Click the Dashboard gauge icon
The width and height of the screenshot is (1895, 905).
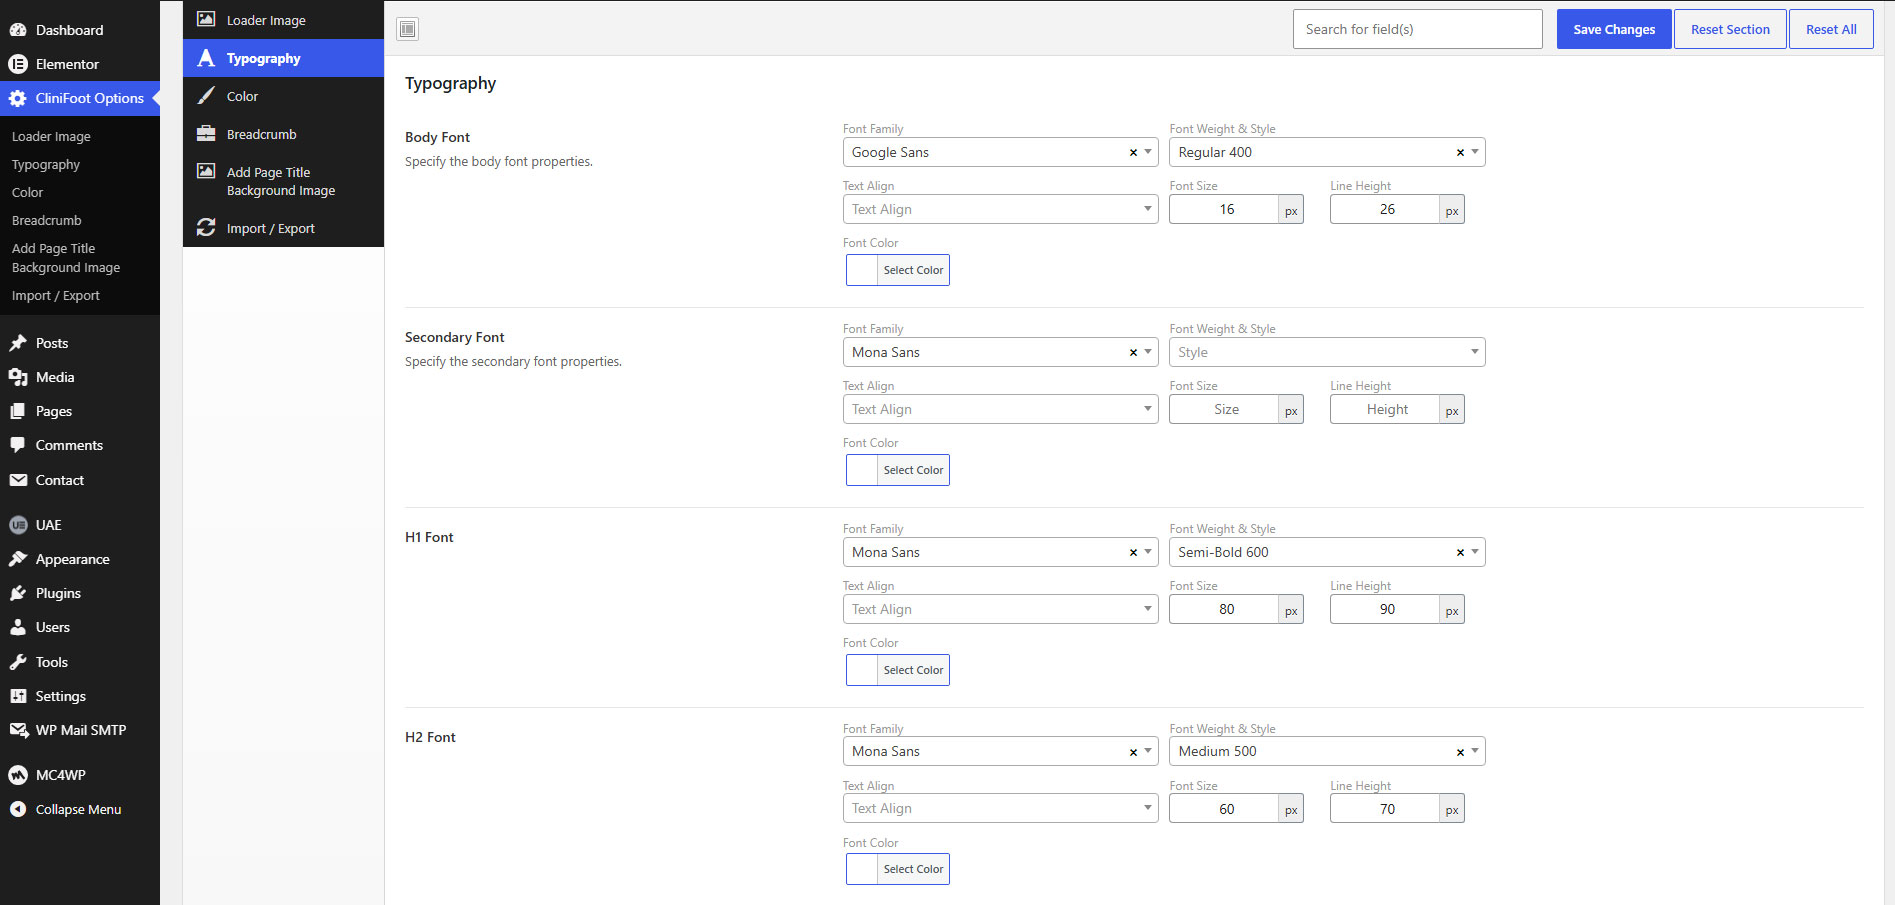tap(18, 30)
